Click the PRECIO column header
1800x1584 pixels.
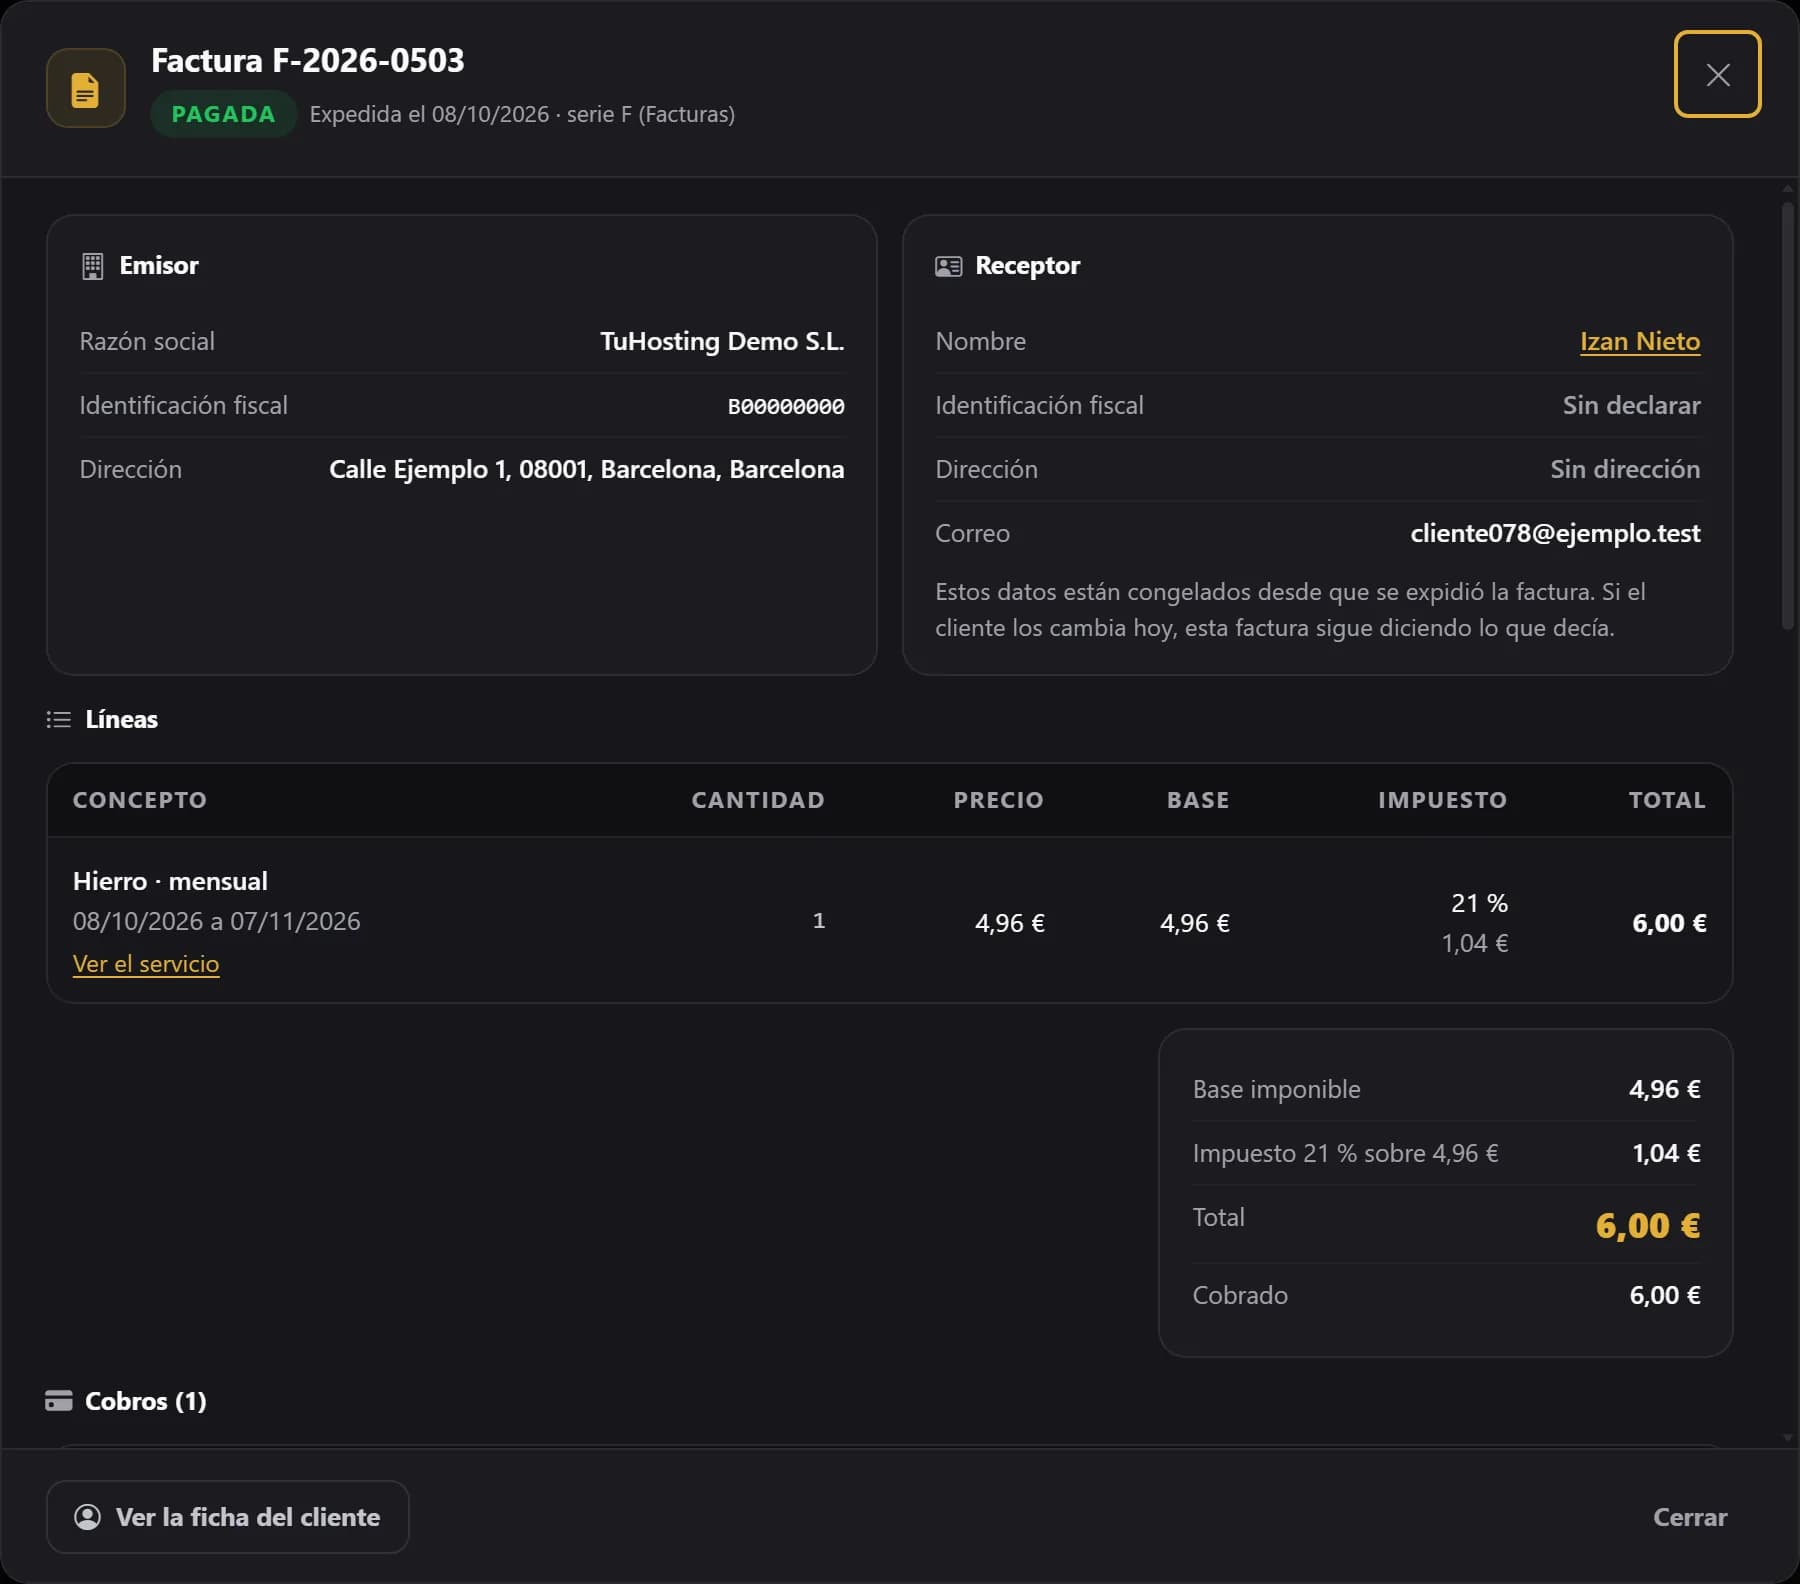click(x=998, y=800)
